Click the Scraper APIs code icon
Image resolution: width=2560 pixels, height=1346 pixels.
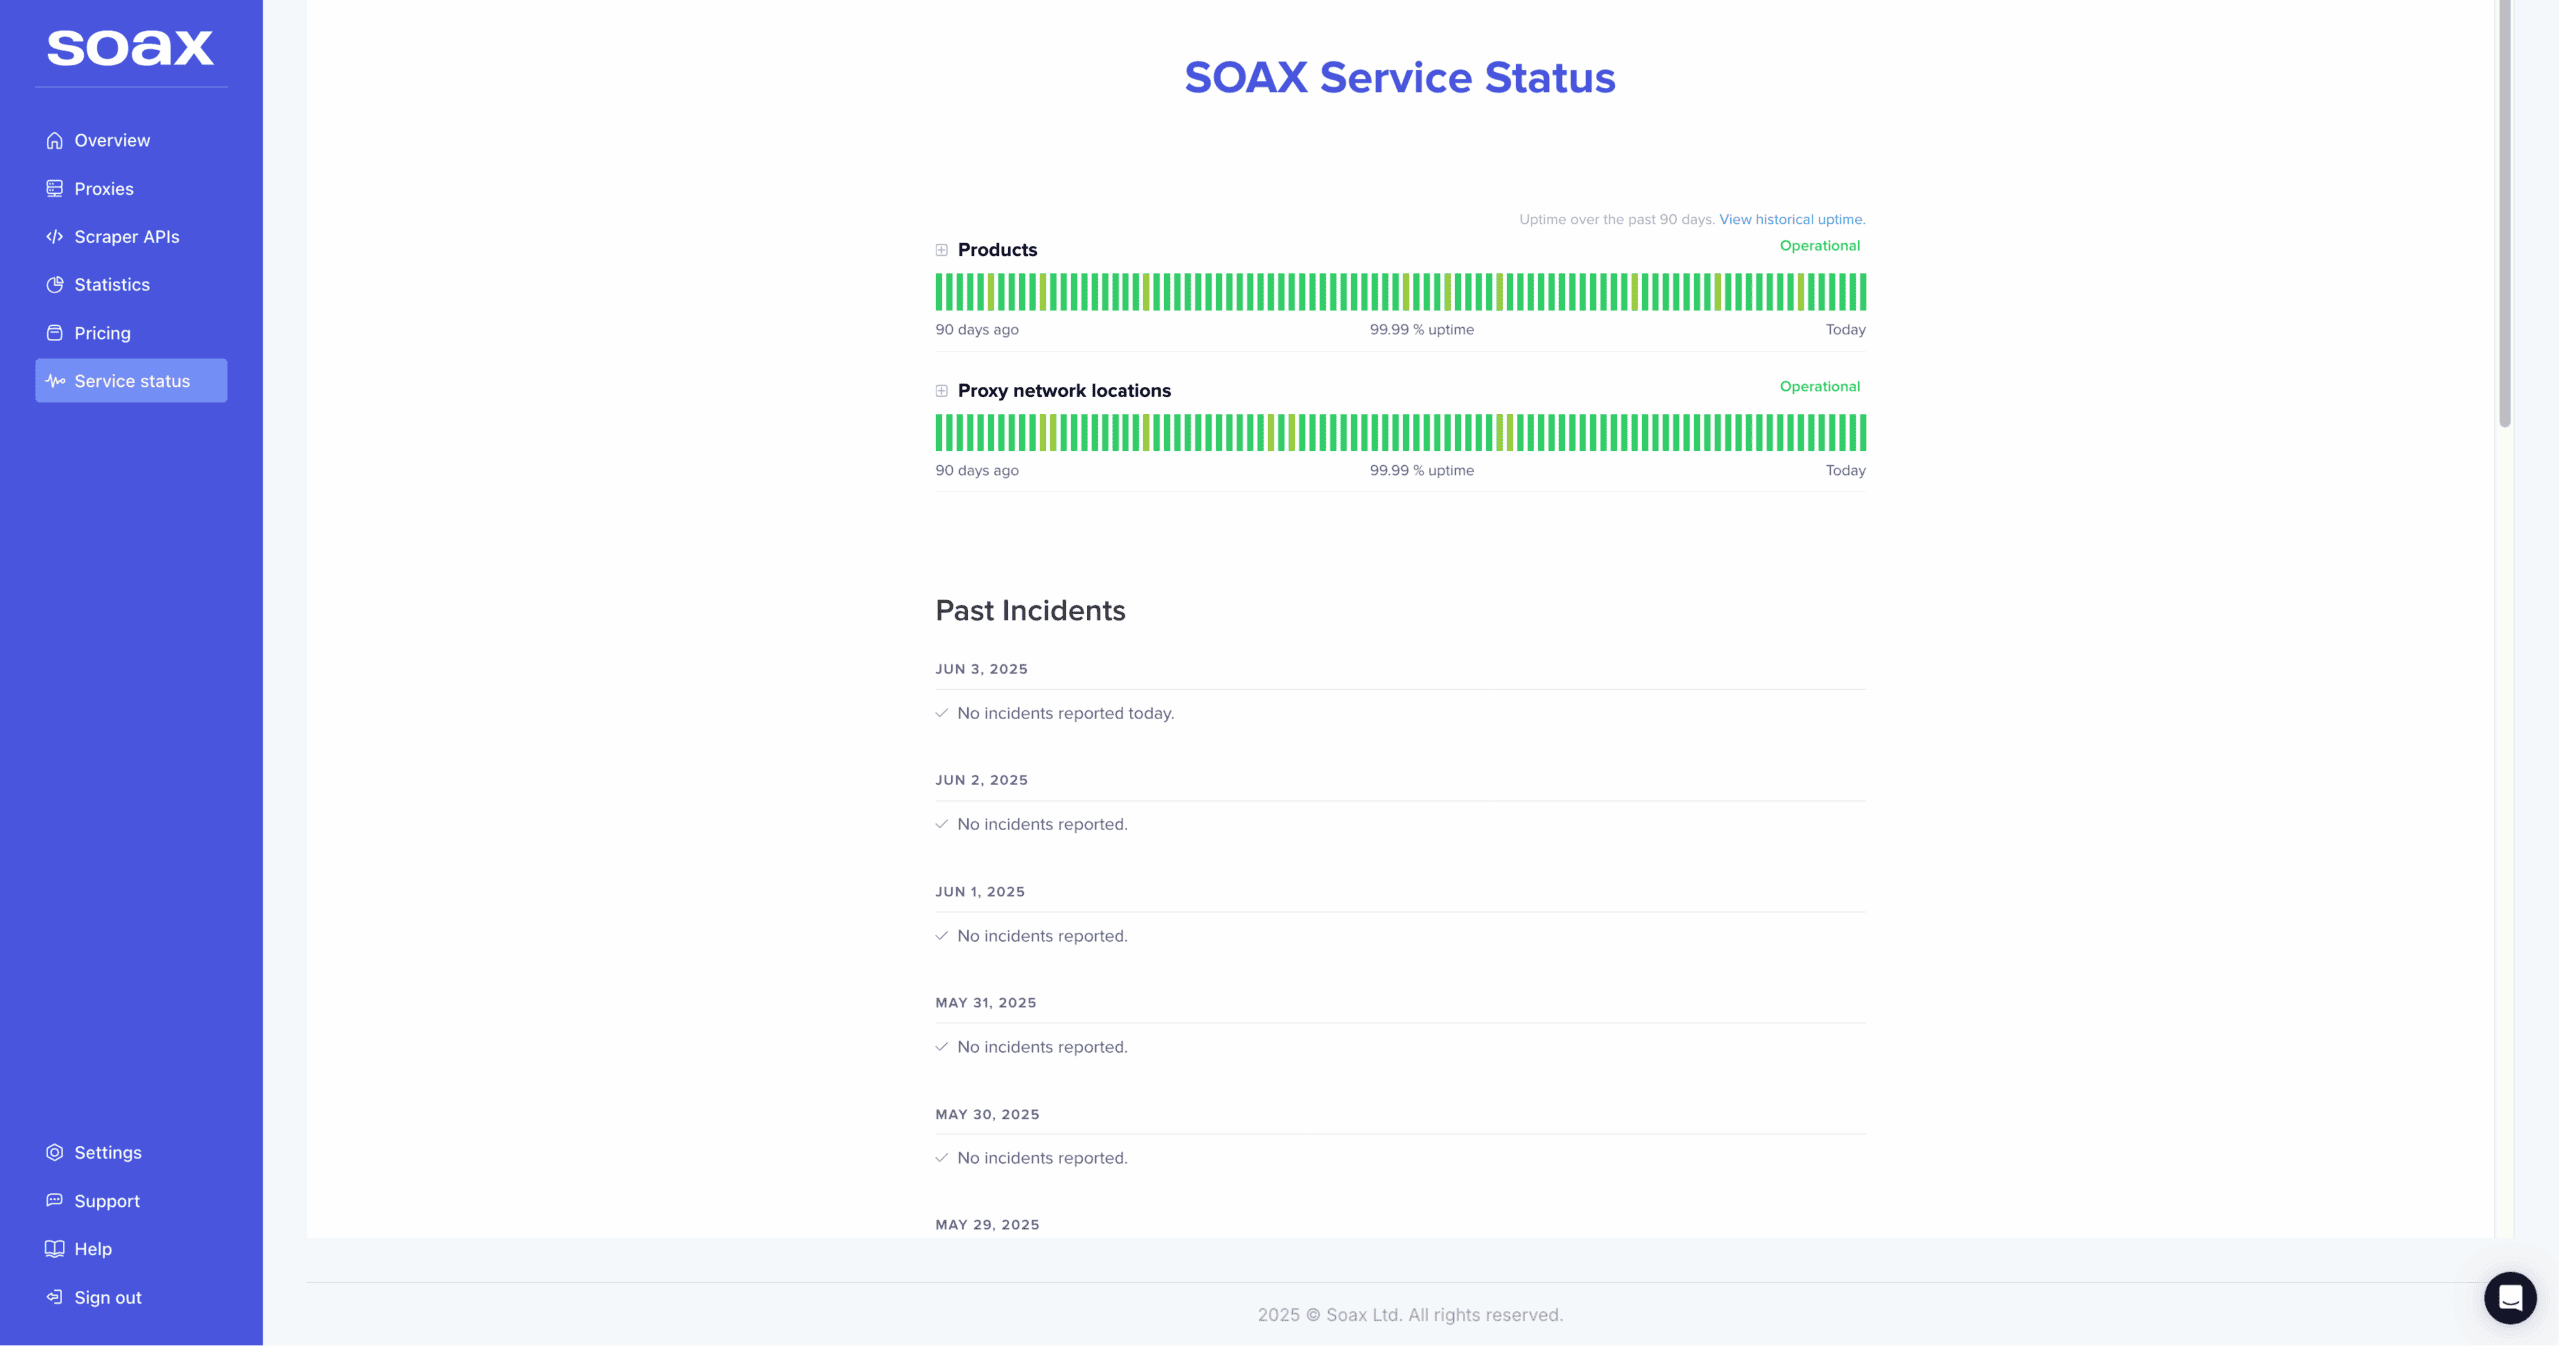coord(55,236)
